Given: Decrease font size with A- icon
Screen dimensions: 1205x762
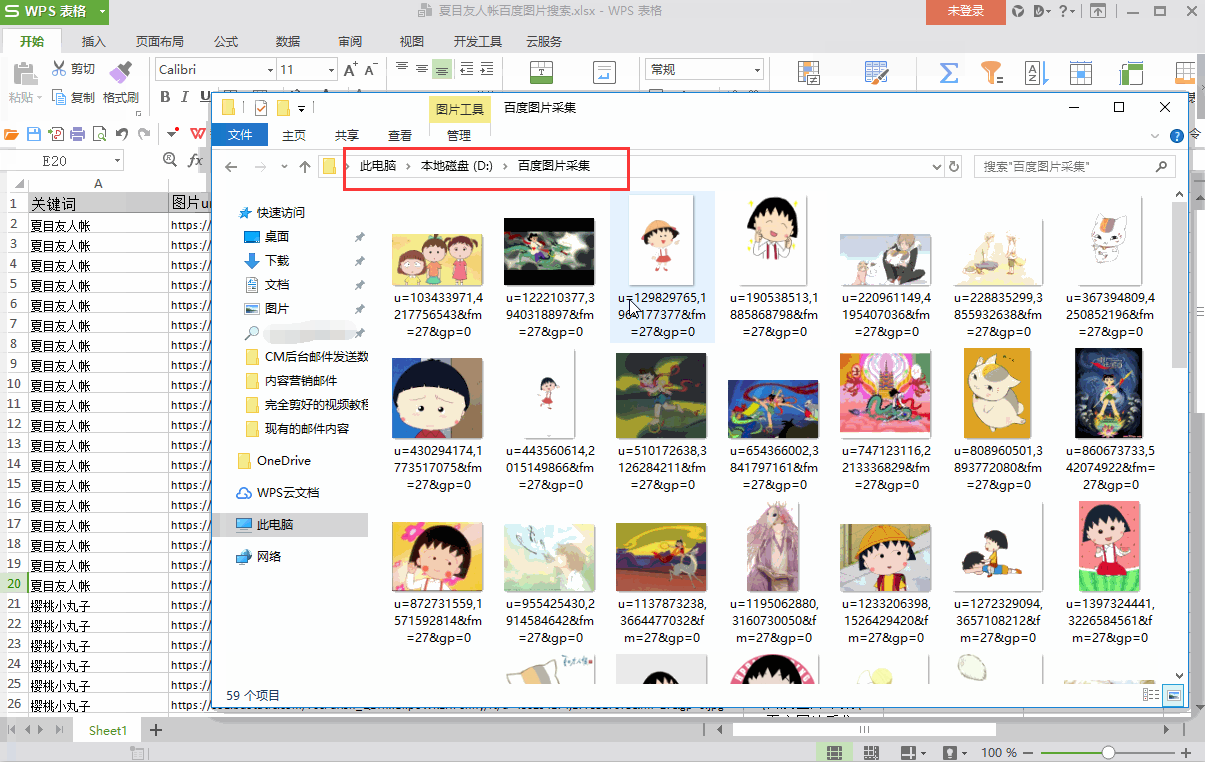Looking at the screenshot, I should (x=370, y=70).
